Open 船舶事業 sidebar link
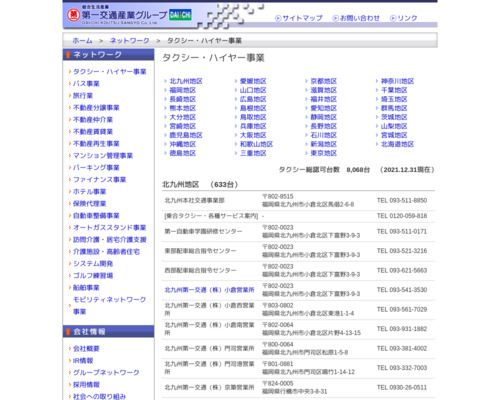 click(86, 288)
